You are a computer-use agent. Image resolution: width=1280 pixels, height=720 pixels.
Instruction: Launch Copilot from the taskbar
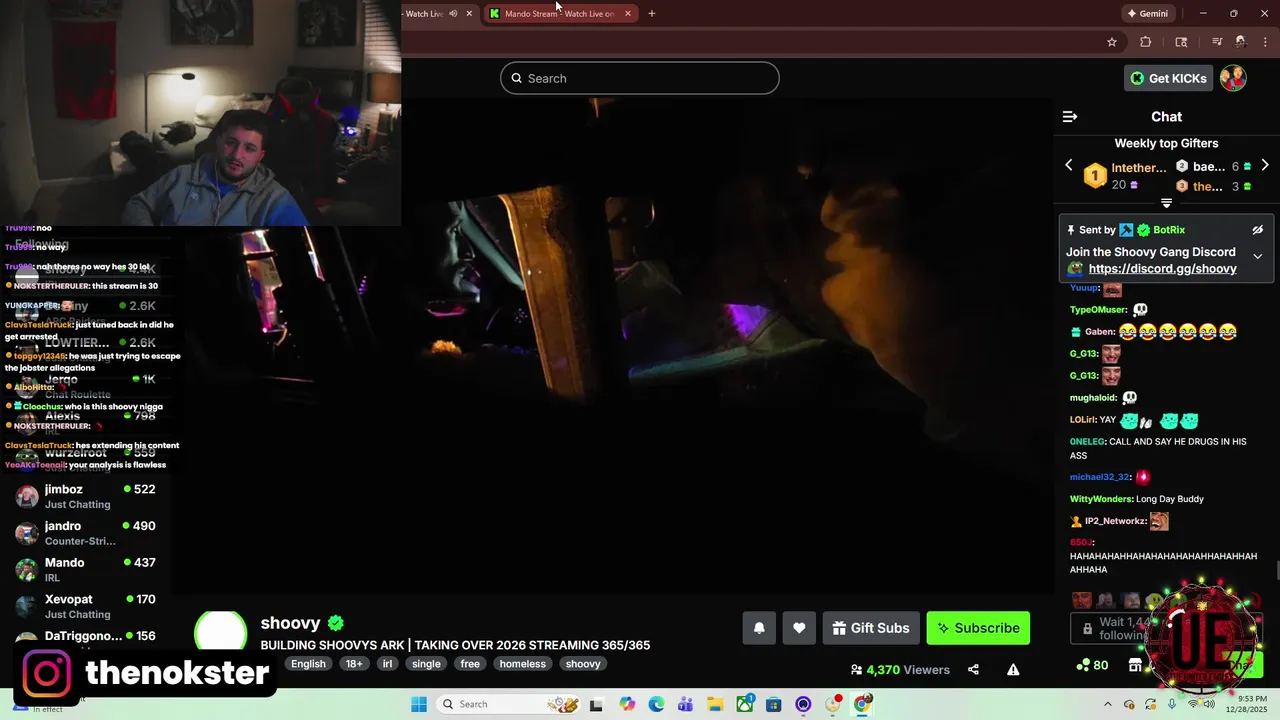[627, 705]
